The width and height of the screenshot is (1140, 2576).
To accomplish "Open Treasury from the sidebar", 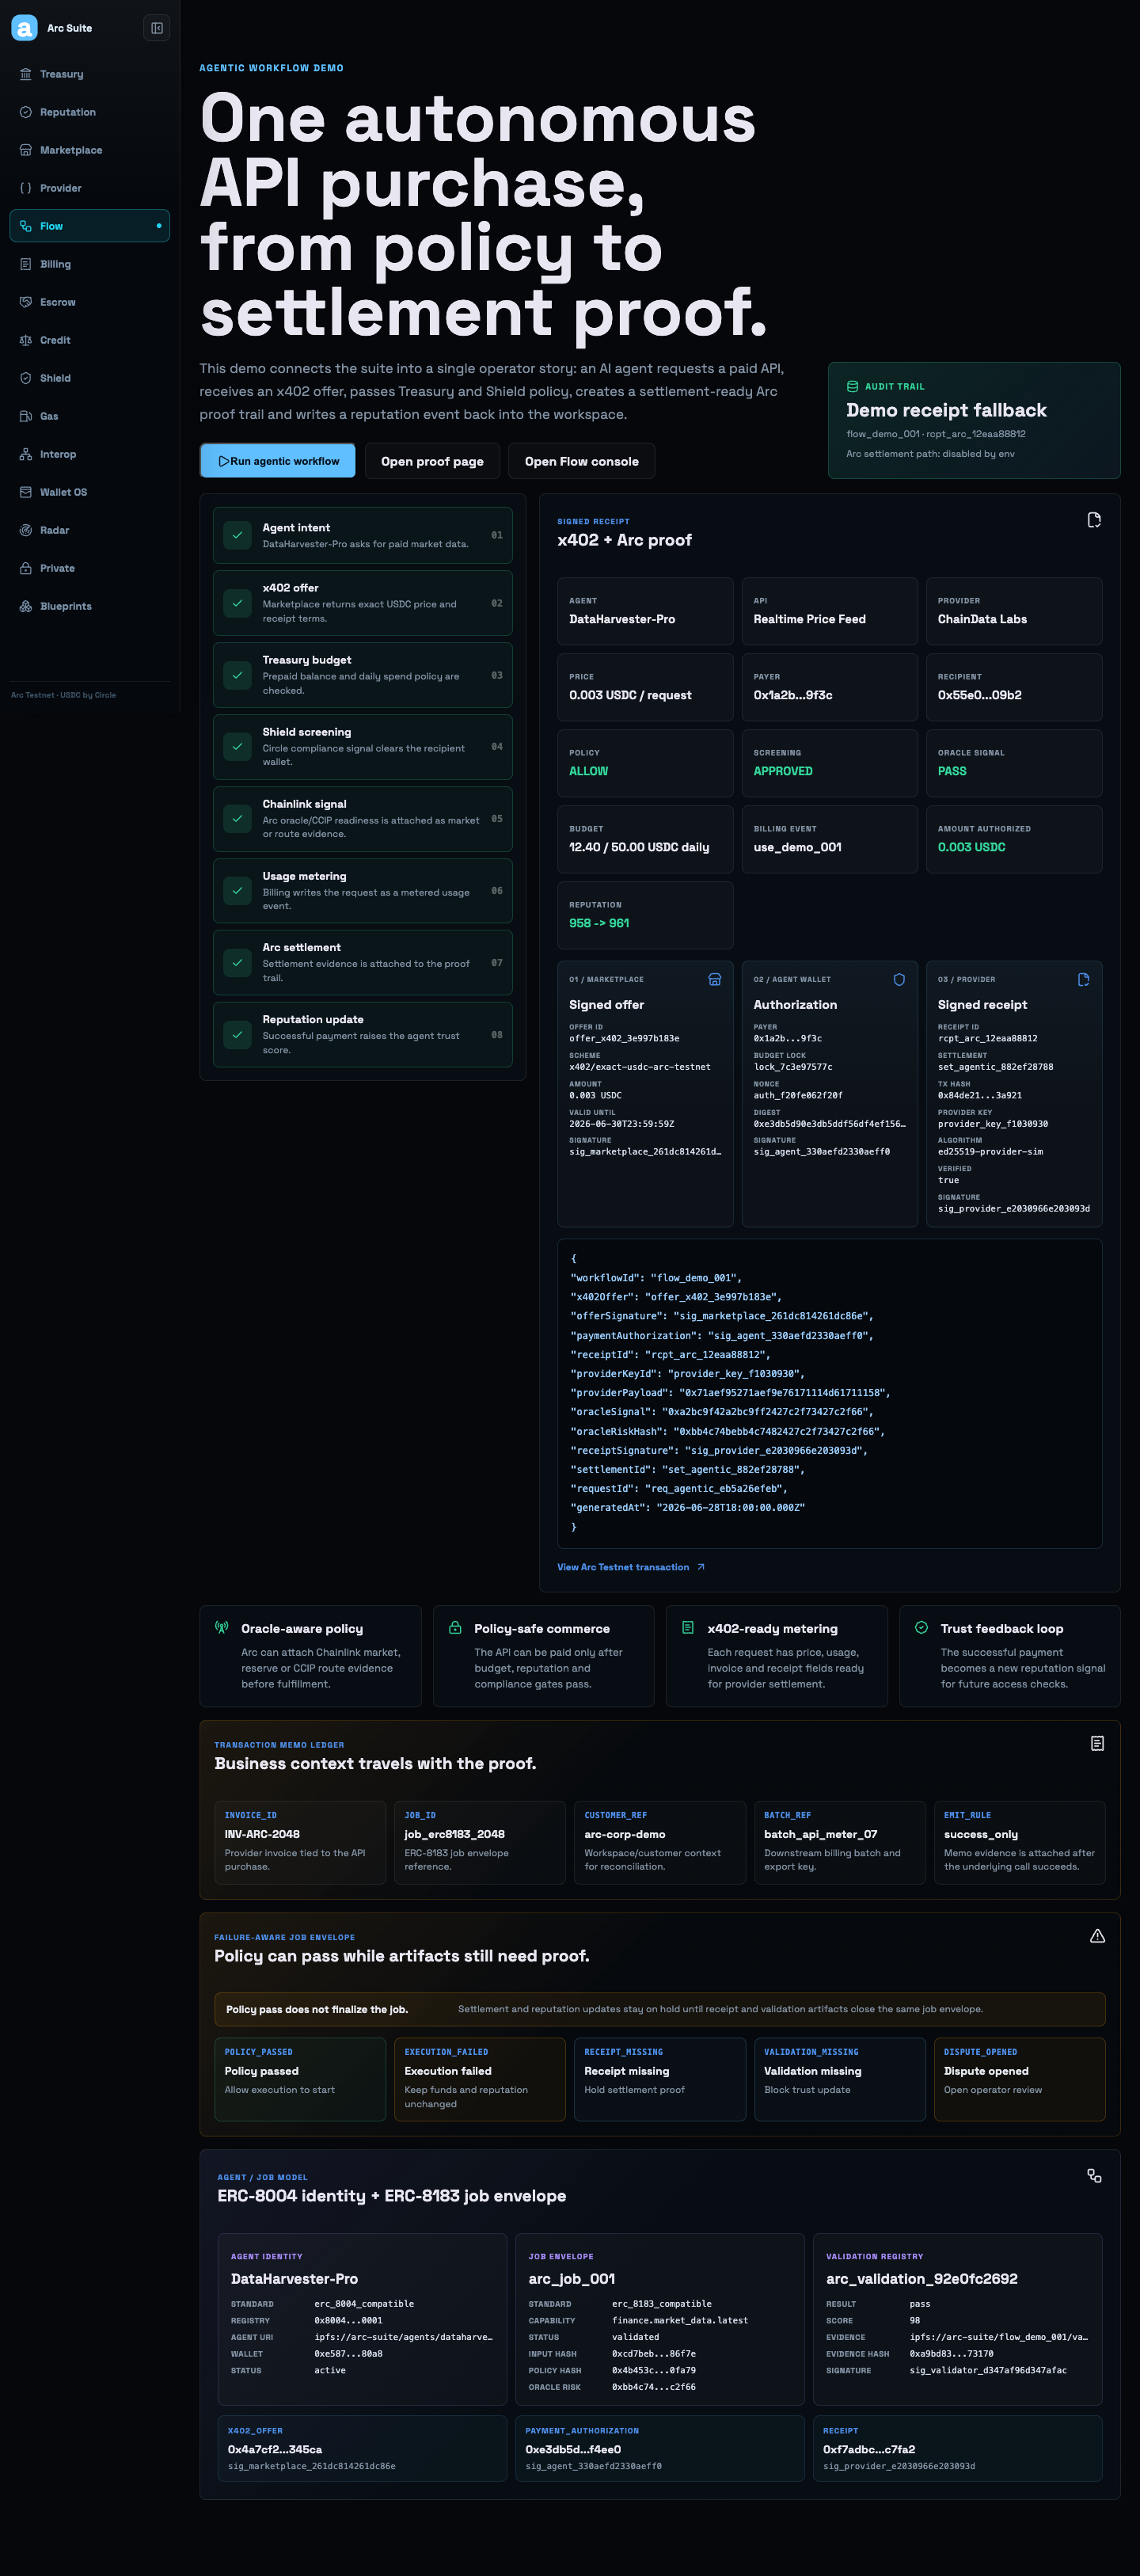I will click(89, 74).
